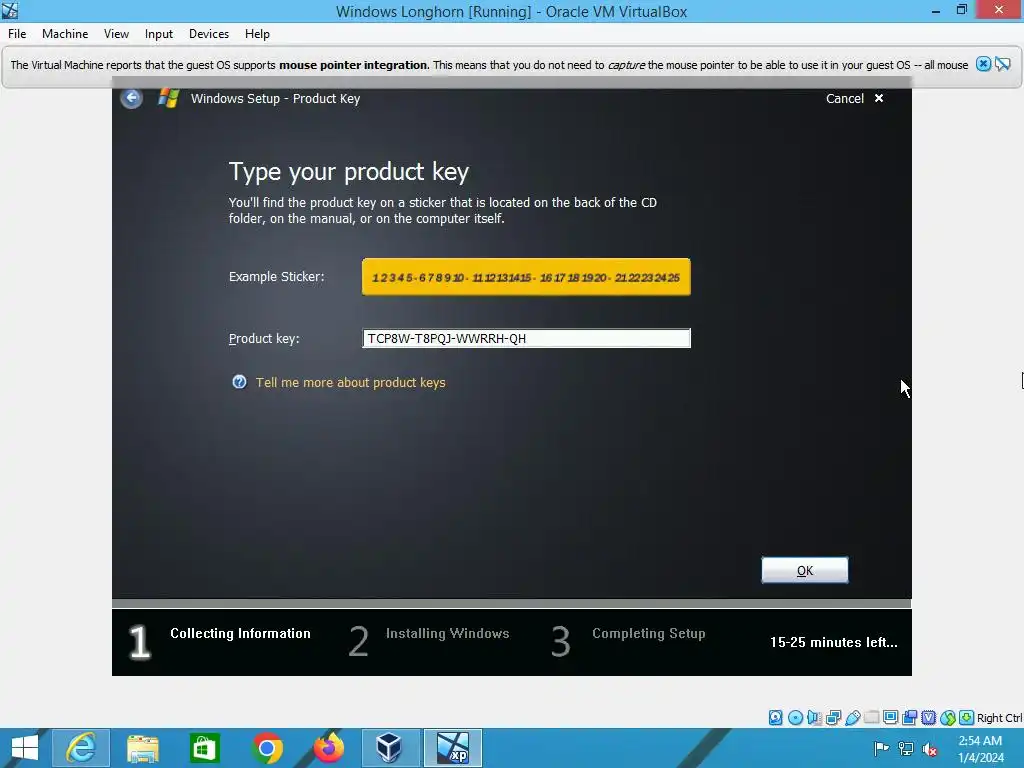Open the Input menu
Viewport: 1024px width, 768px height.
[x=159, y=34]
